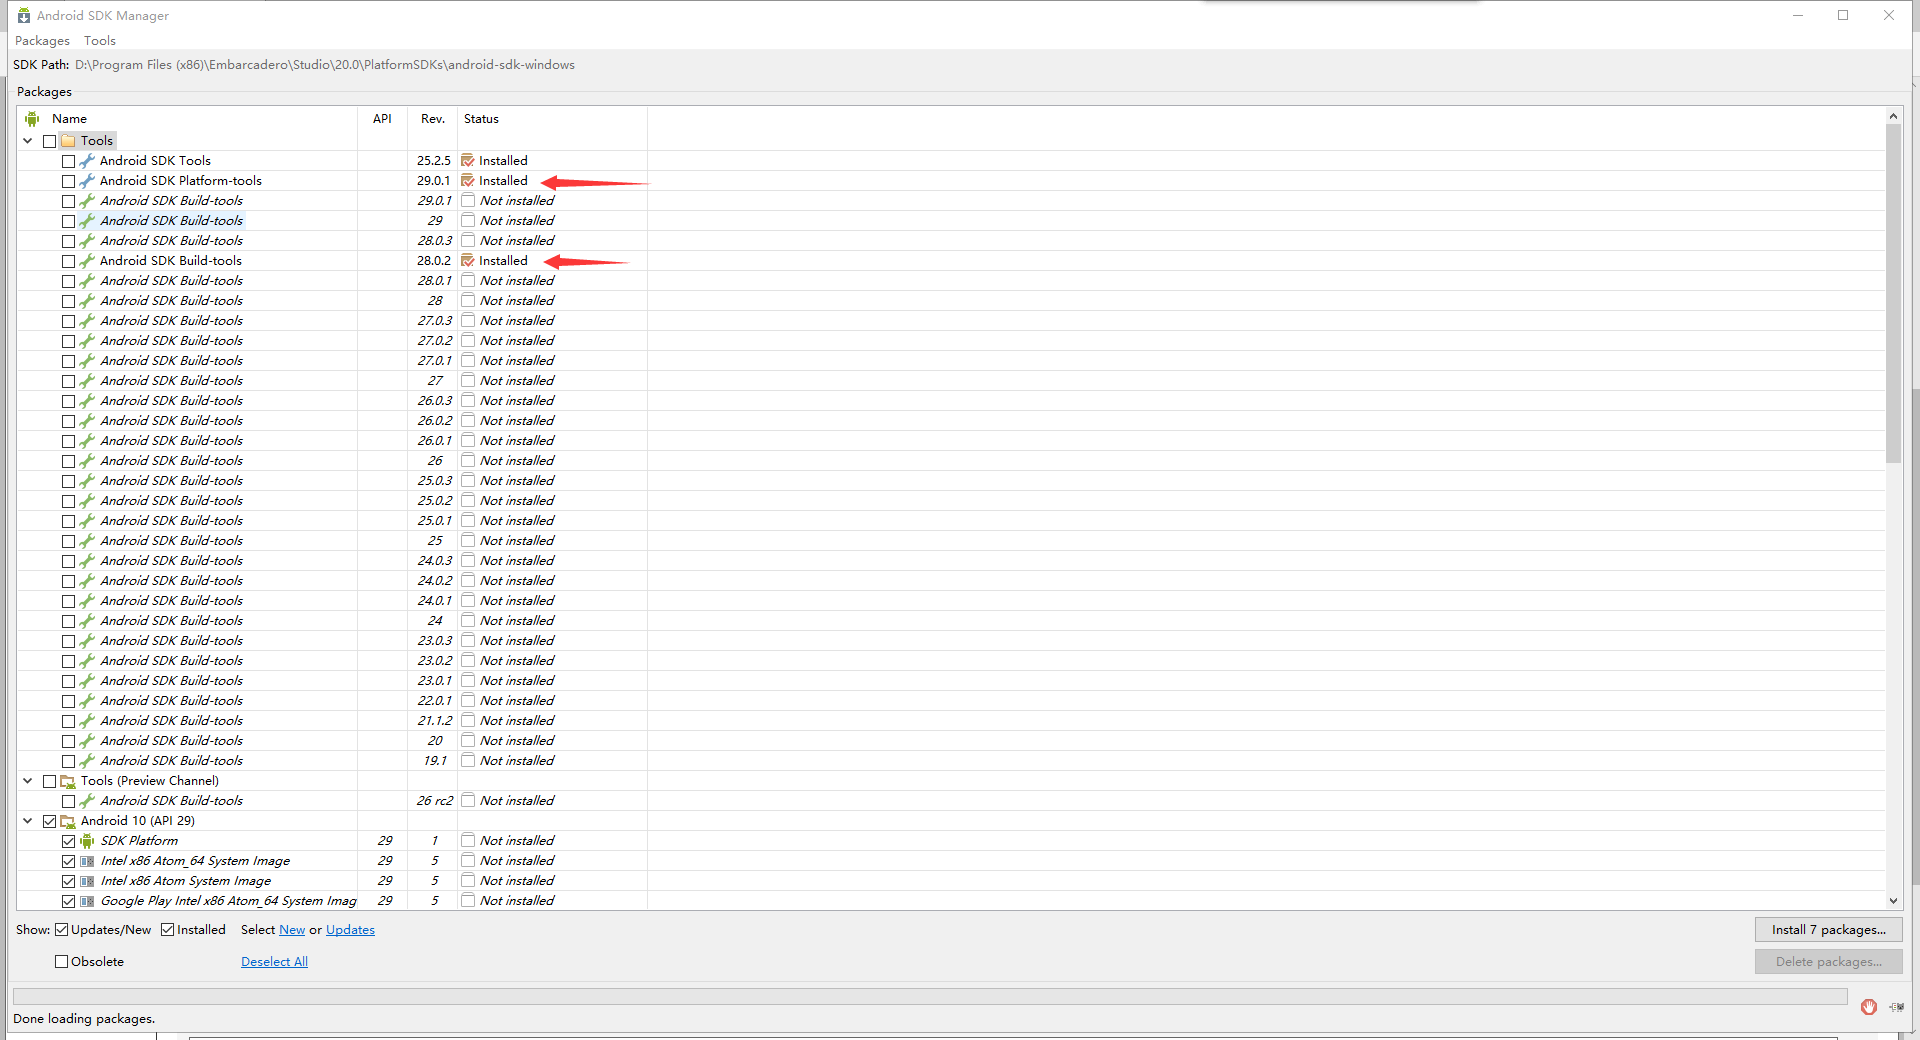
Task: Click the Intel x86 Atom_64 System Image icon
Action: [87, 861]
